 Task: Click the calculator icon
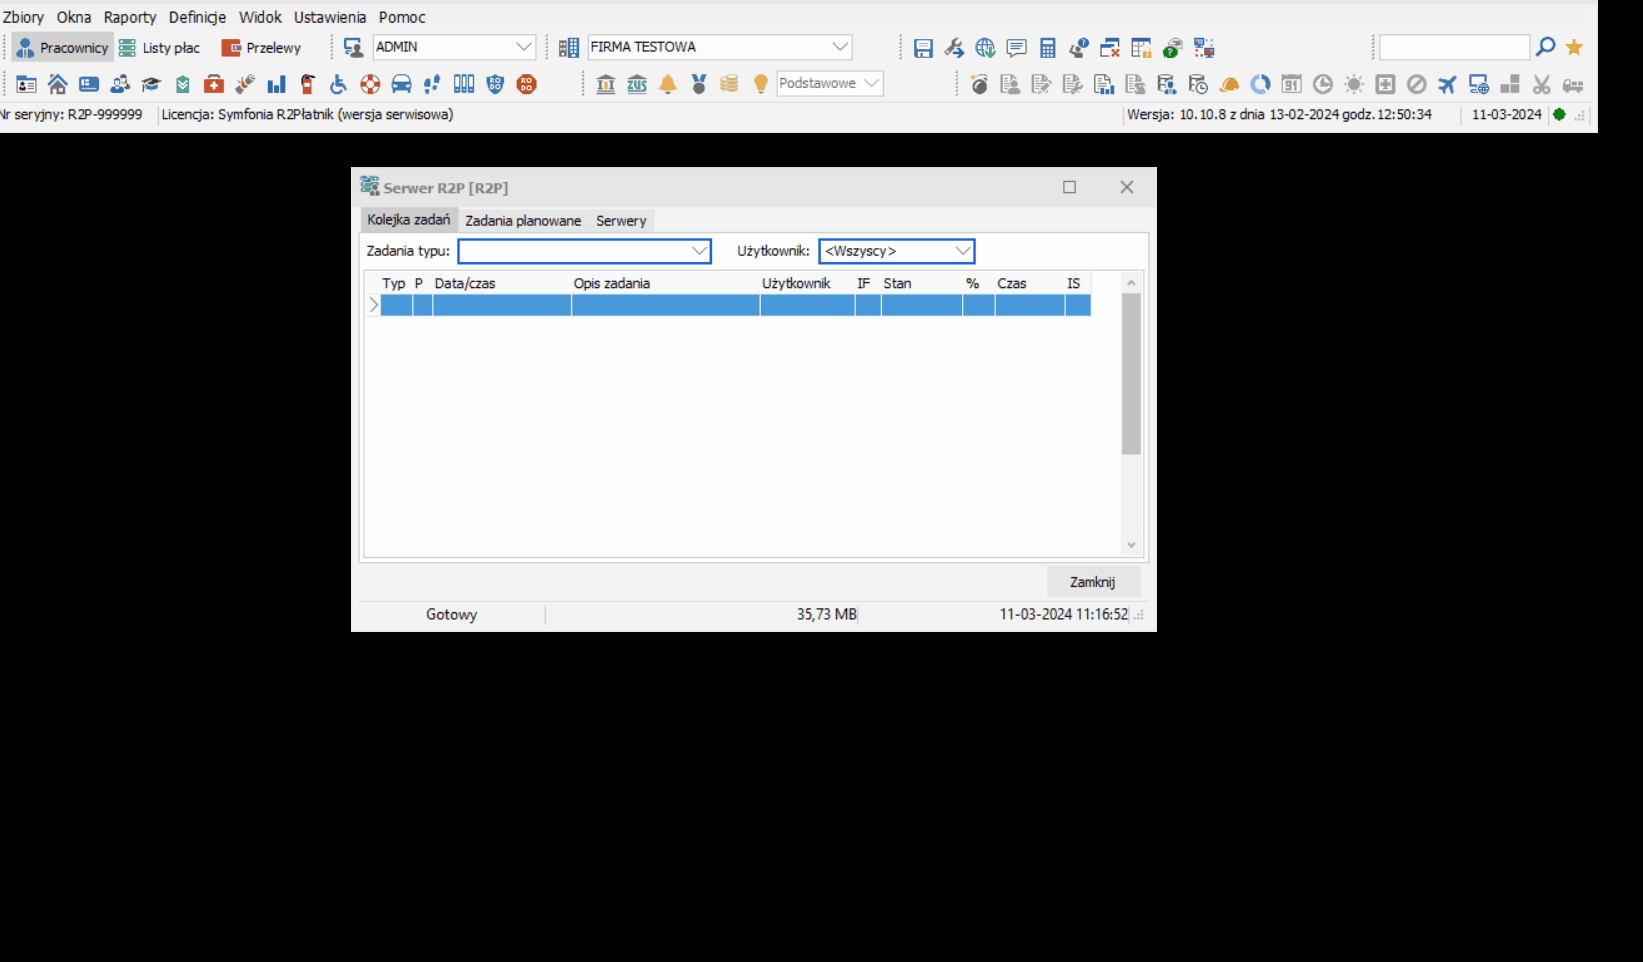tap(1048, 48)
